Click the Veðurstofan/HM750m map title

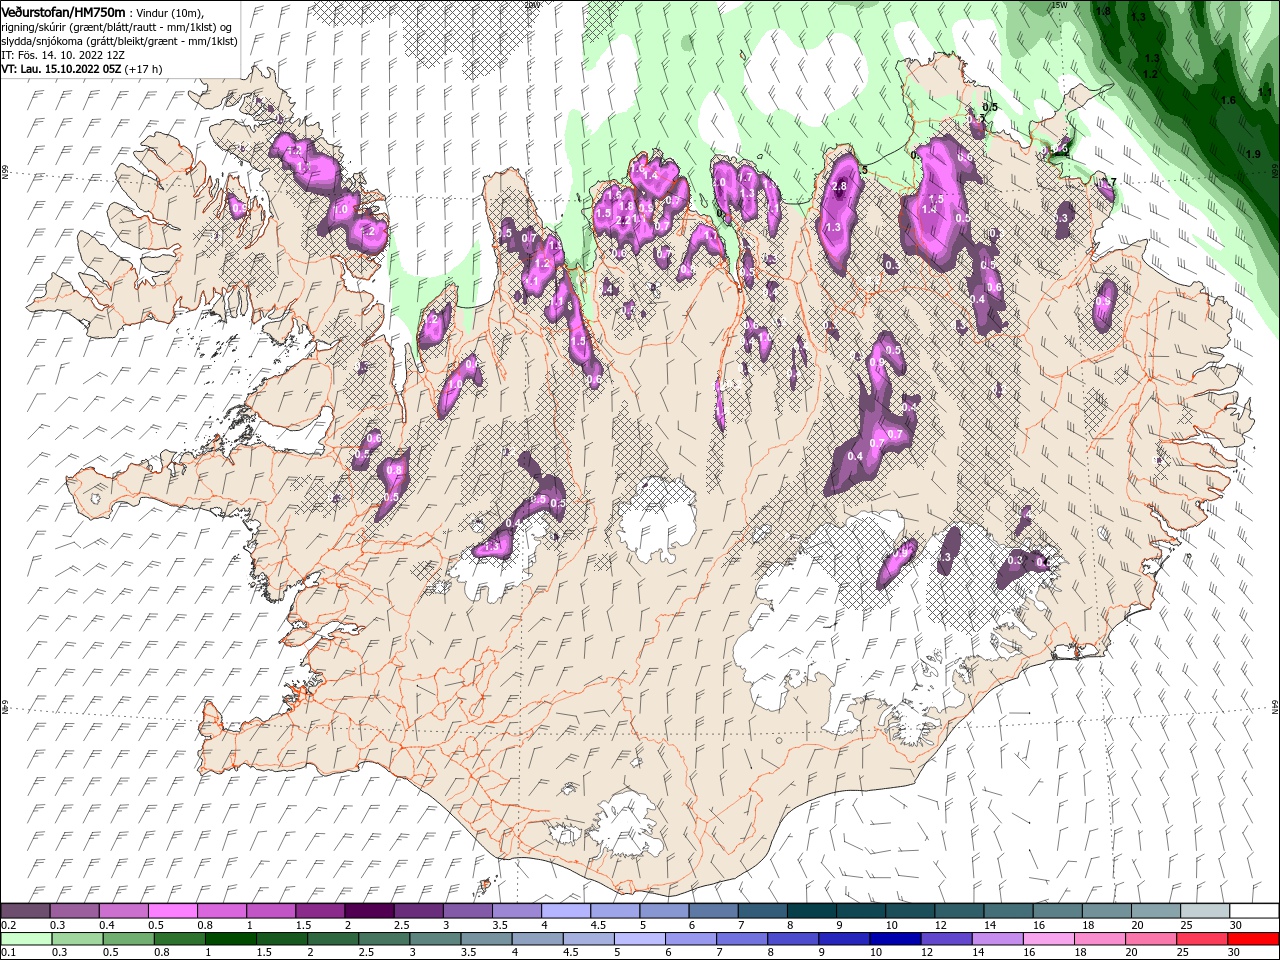point(64,12)
